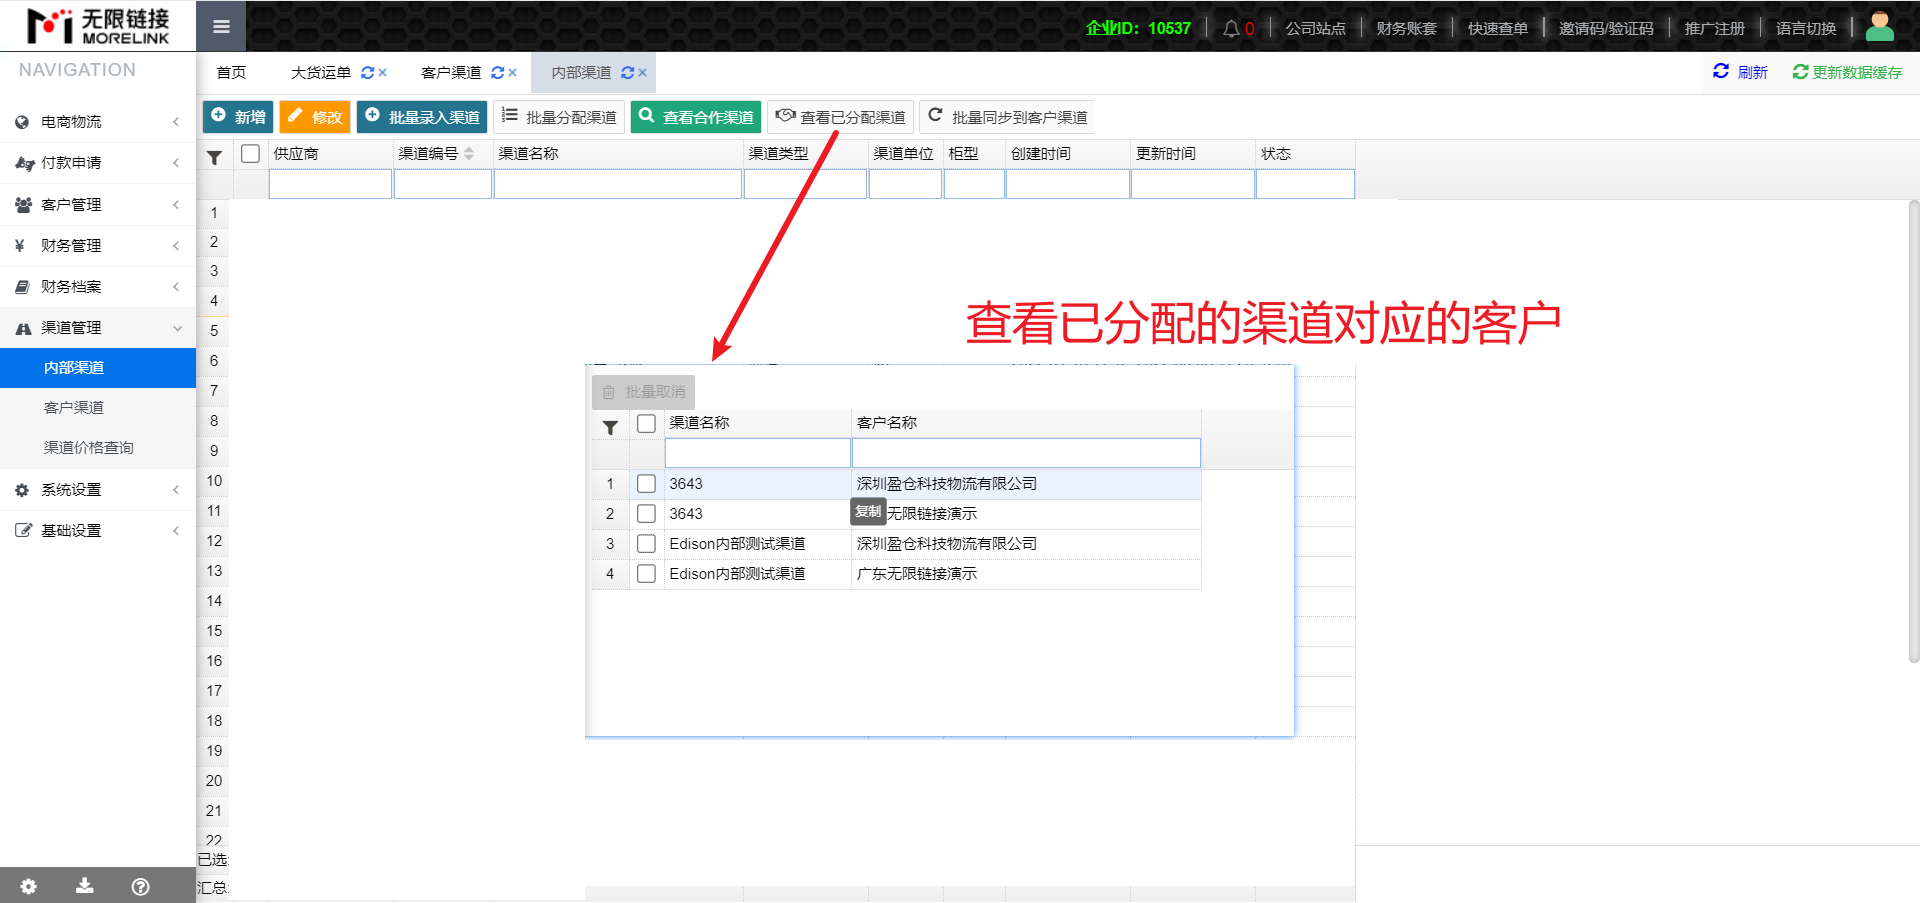Open 推广注册 in the top bar

coord(1714,28)
